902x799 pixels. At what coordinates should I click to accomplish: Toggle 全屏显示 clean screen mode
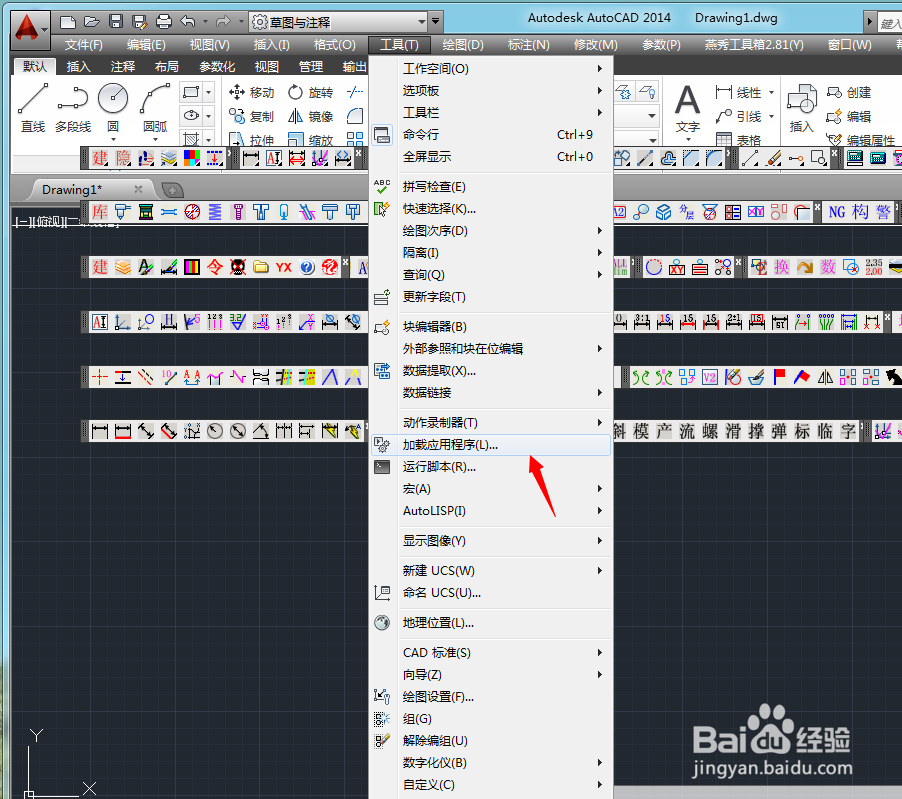491,156
